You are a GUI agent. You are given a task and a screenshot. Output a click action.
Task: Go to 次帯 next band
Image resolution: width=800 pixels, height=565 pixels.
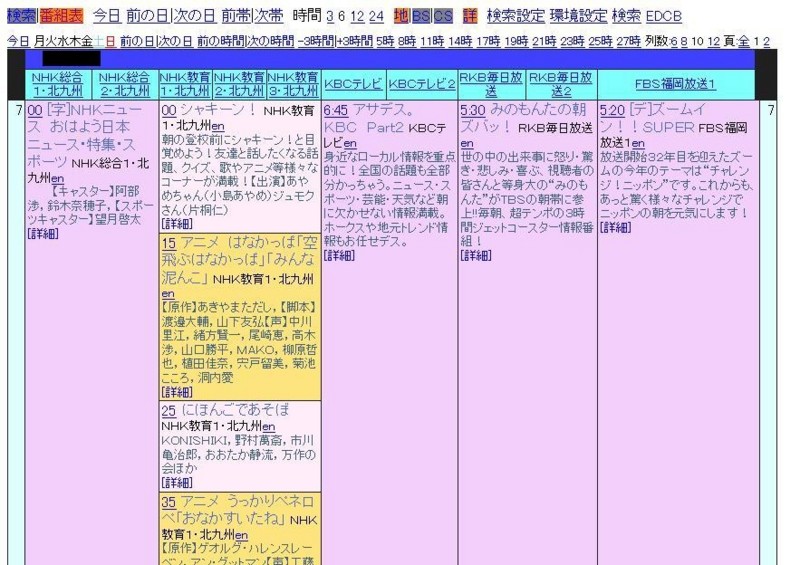point(268,16)
